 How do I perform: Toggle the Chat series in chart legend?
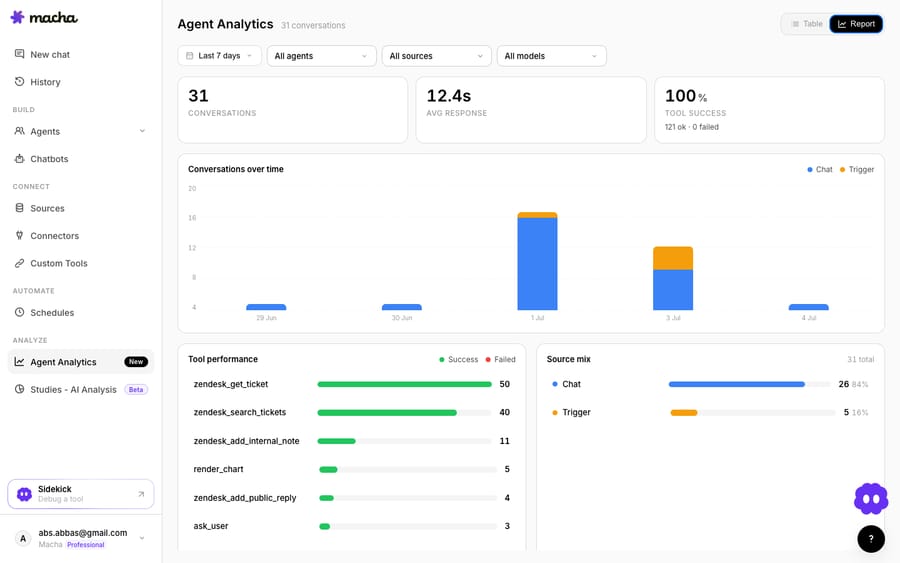click(x=820, y=169)
